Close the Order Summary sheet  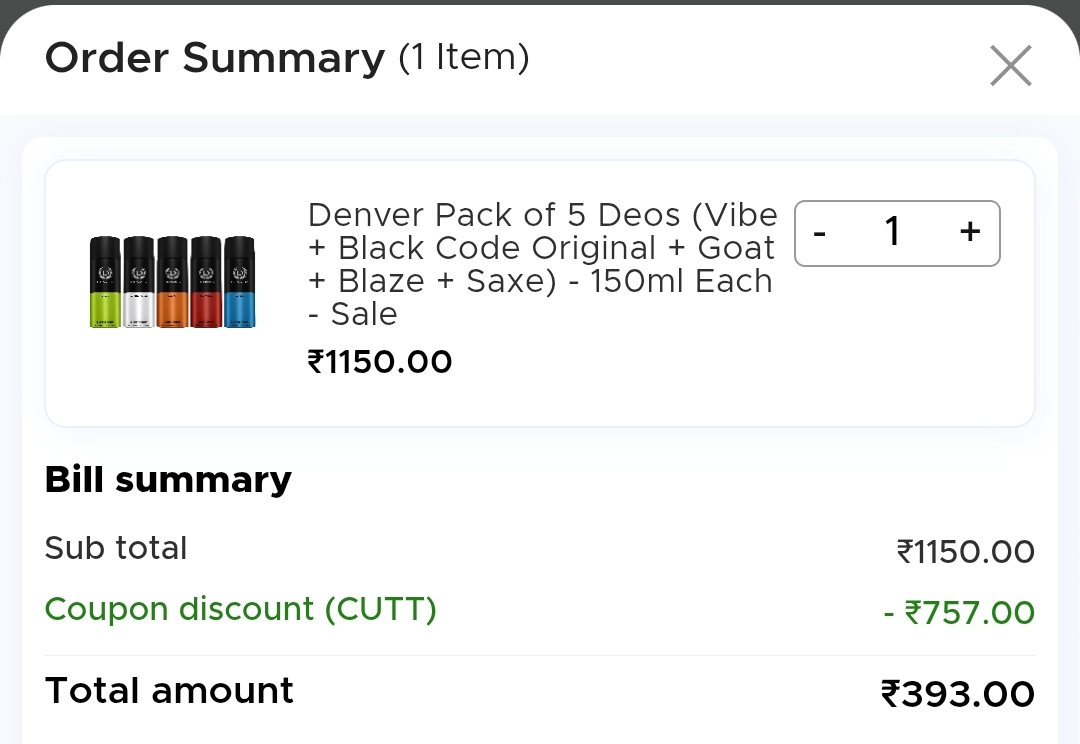point(1010,67)
